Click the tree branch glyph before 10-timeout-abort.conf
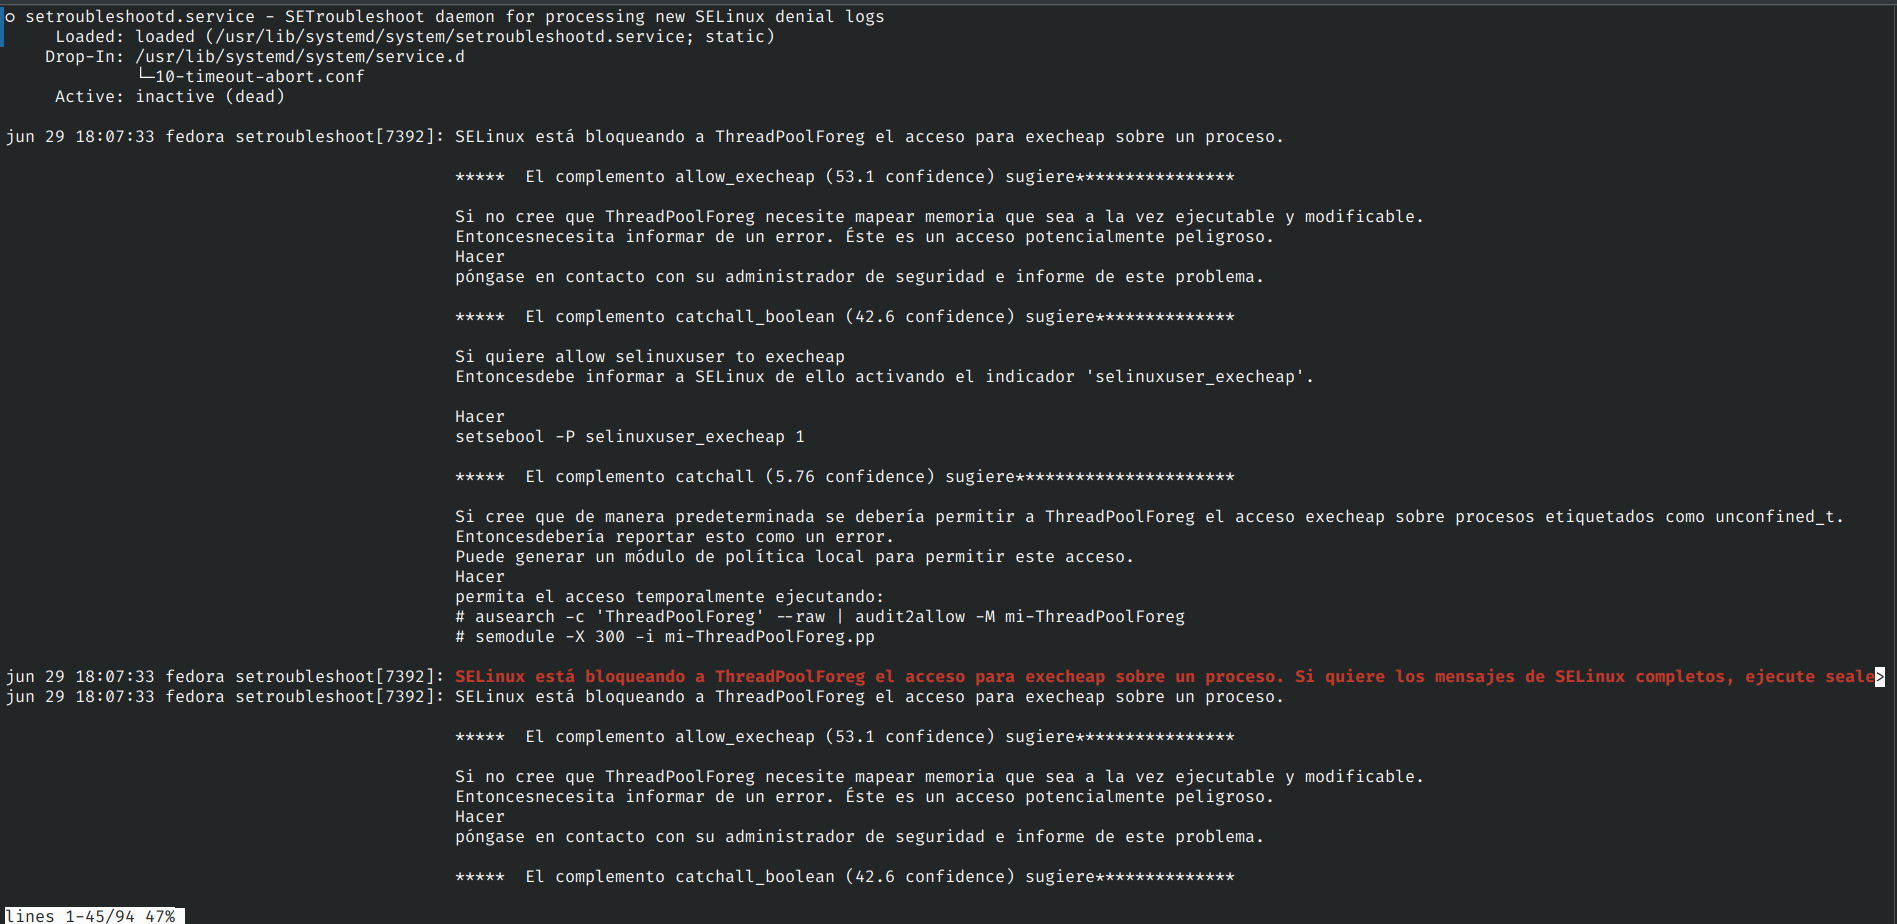The height and width of the screenshot is (924, 1897). tap(145, 76)
